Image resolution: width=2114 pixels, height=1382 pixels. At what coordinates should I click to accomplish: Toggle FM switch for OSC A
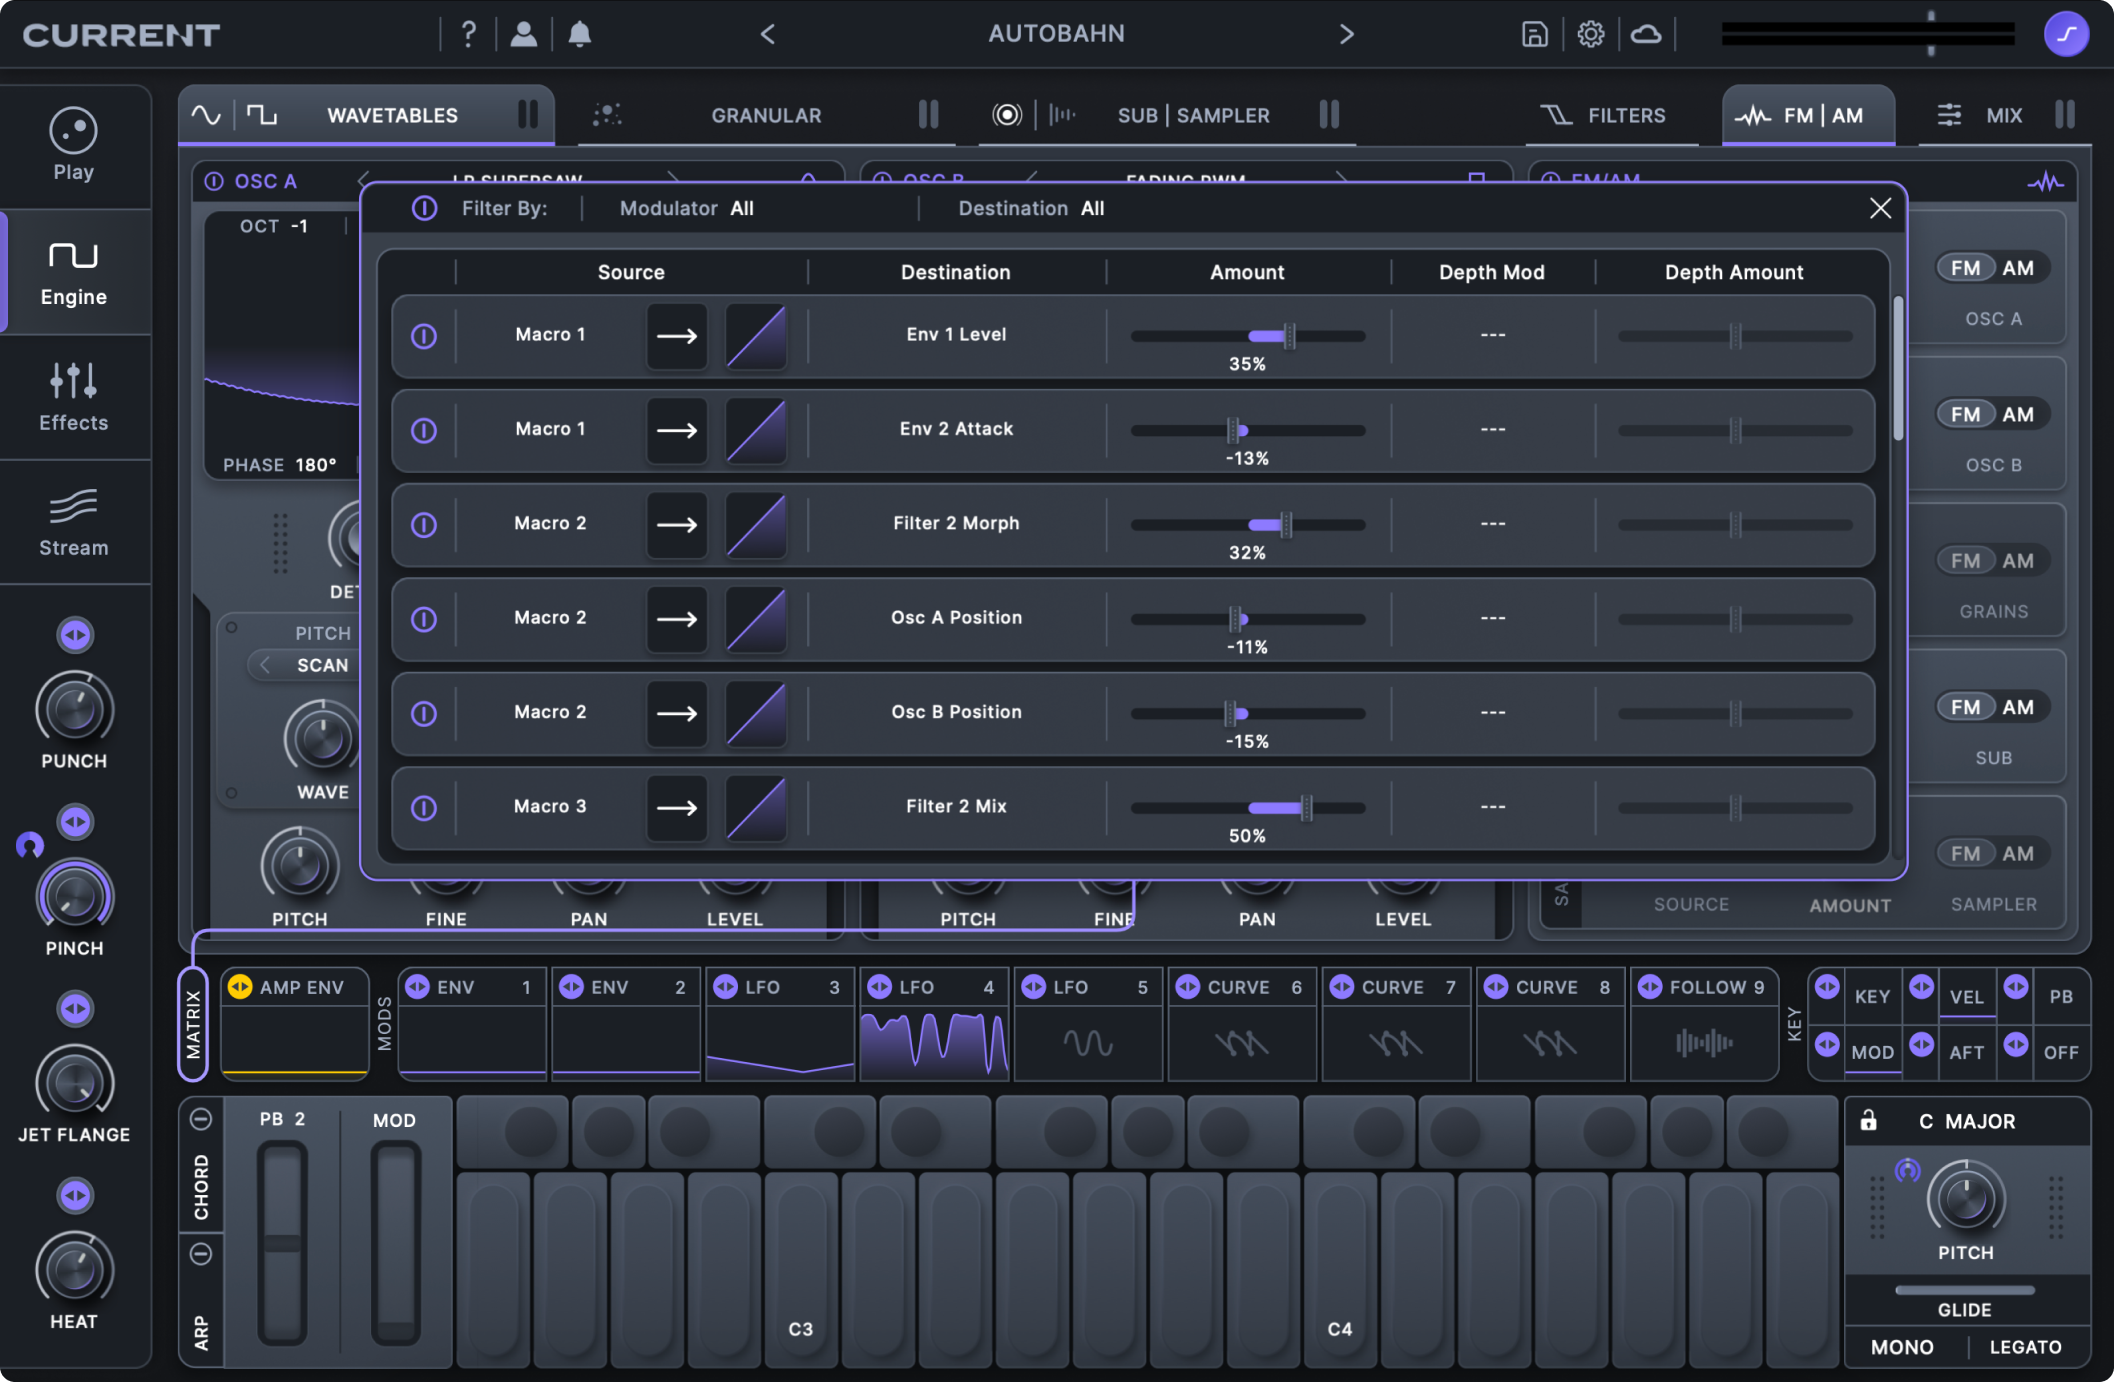point(1965,268)
